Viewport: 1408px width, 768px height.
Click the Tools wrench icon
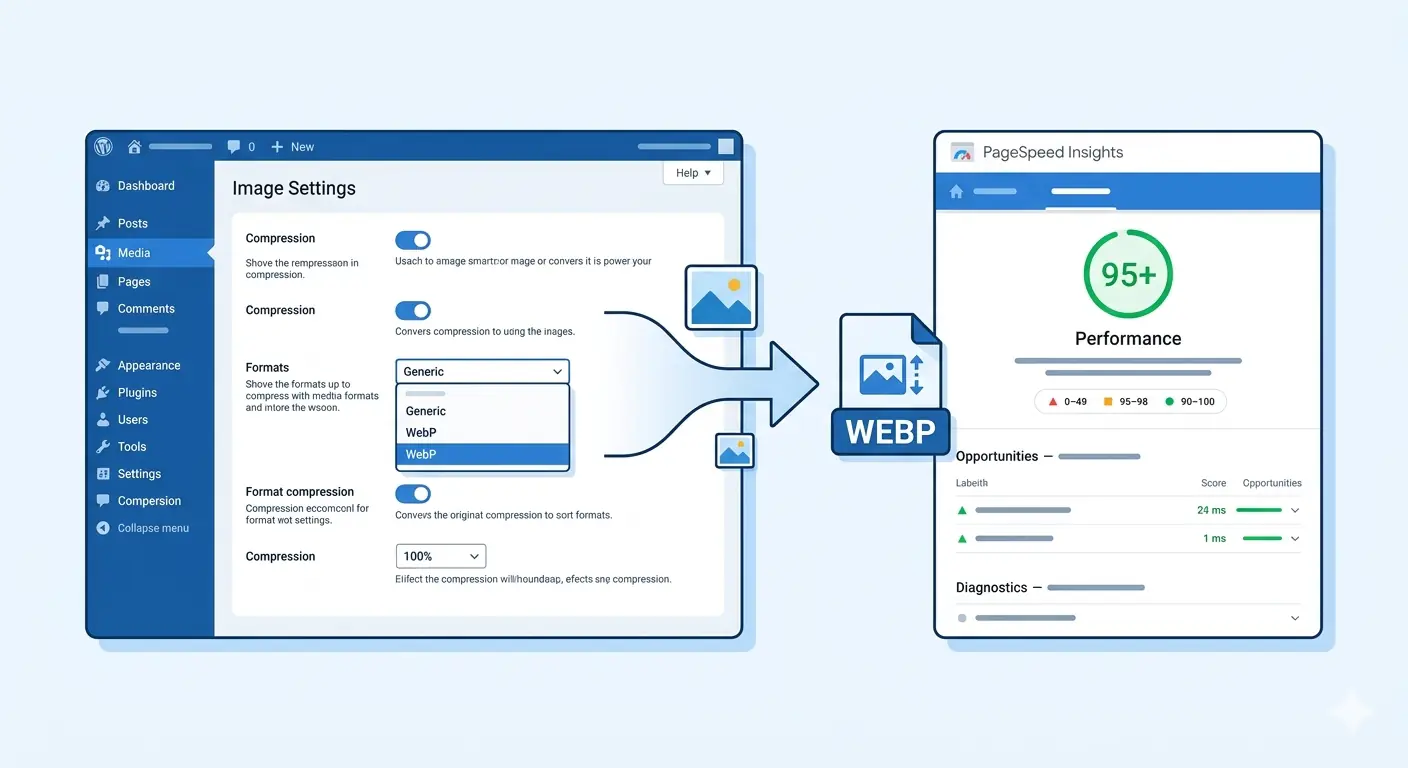pyautogui.click(x=103, y=447)
